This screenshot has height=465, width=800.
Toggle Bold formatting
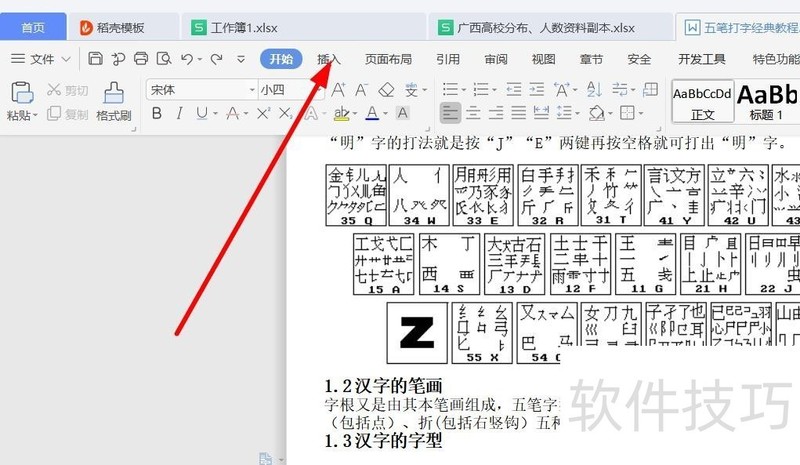[x=157, y=113]
